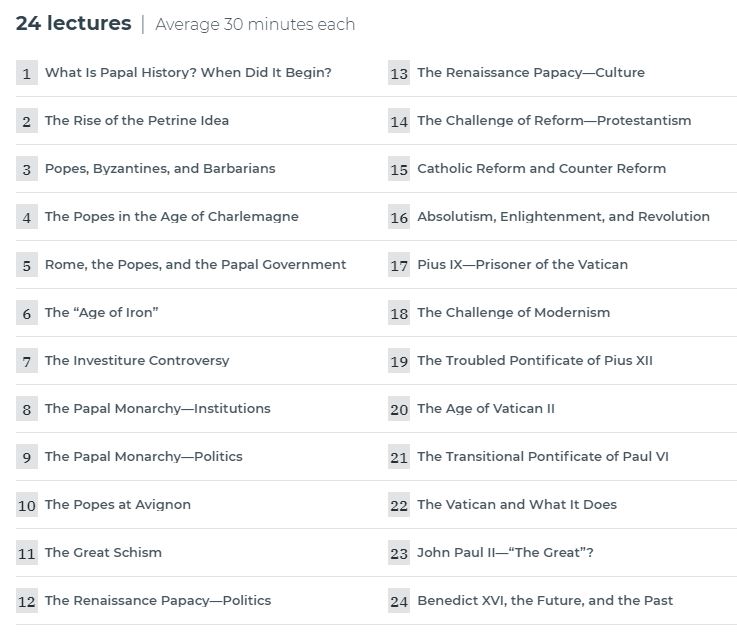The height and width of the screenshot is (632, 737).
Task: Open 'The Renaissance Papacy—Culture' lecture
Action: coord(531,73)
